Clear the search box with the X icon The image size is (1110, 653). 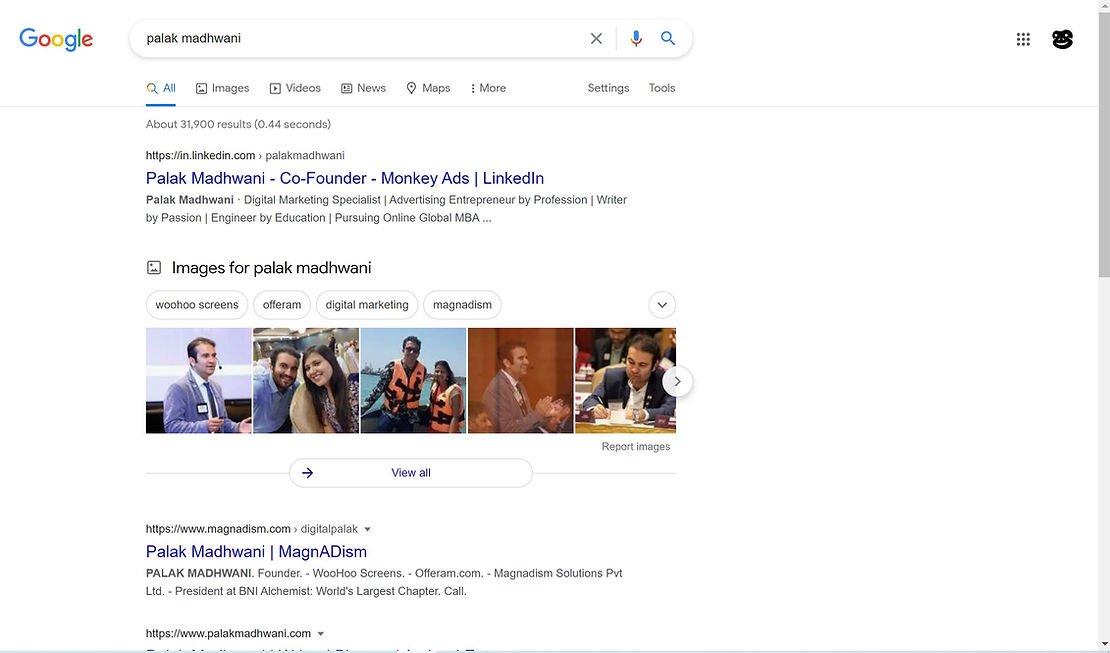pyautogui.click(x=596, y=39)
